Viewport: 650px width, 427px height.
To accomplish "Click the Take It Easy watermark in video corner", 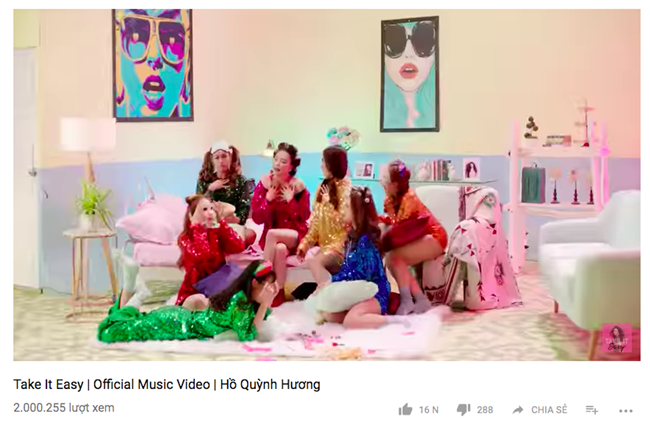I will click(617, 337).
